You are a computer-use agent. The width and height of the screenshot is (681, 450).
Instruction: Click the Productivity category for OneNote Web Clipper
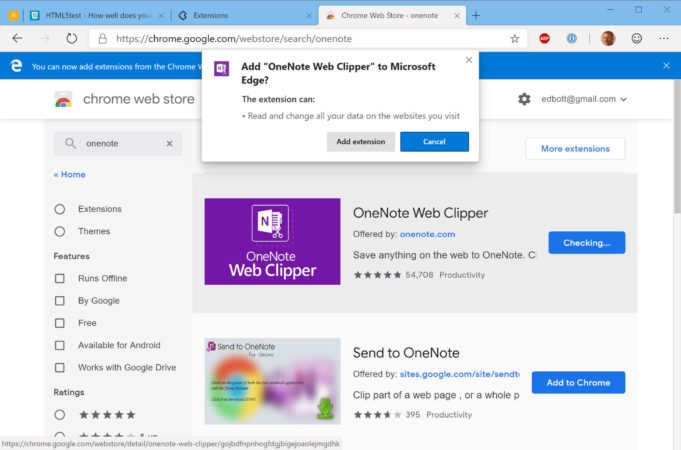click(462, 275)
